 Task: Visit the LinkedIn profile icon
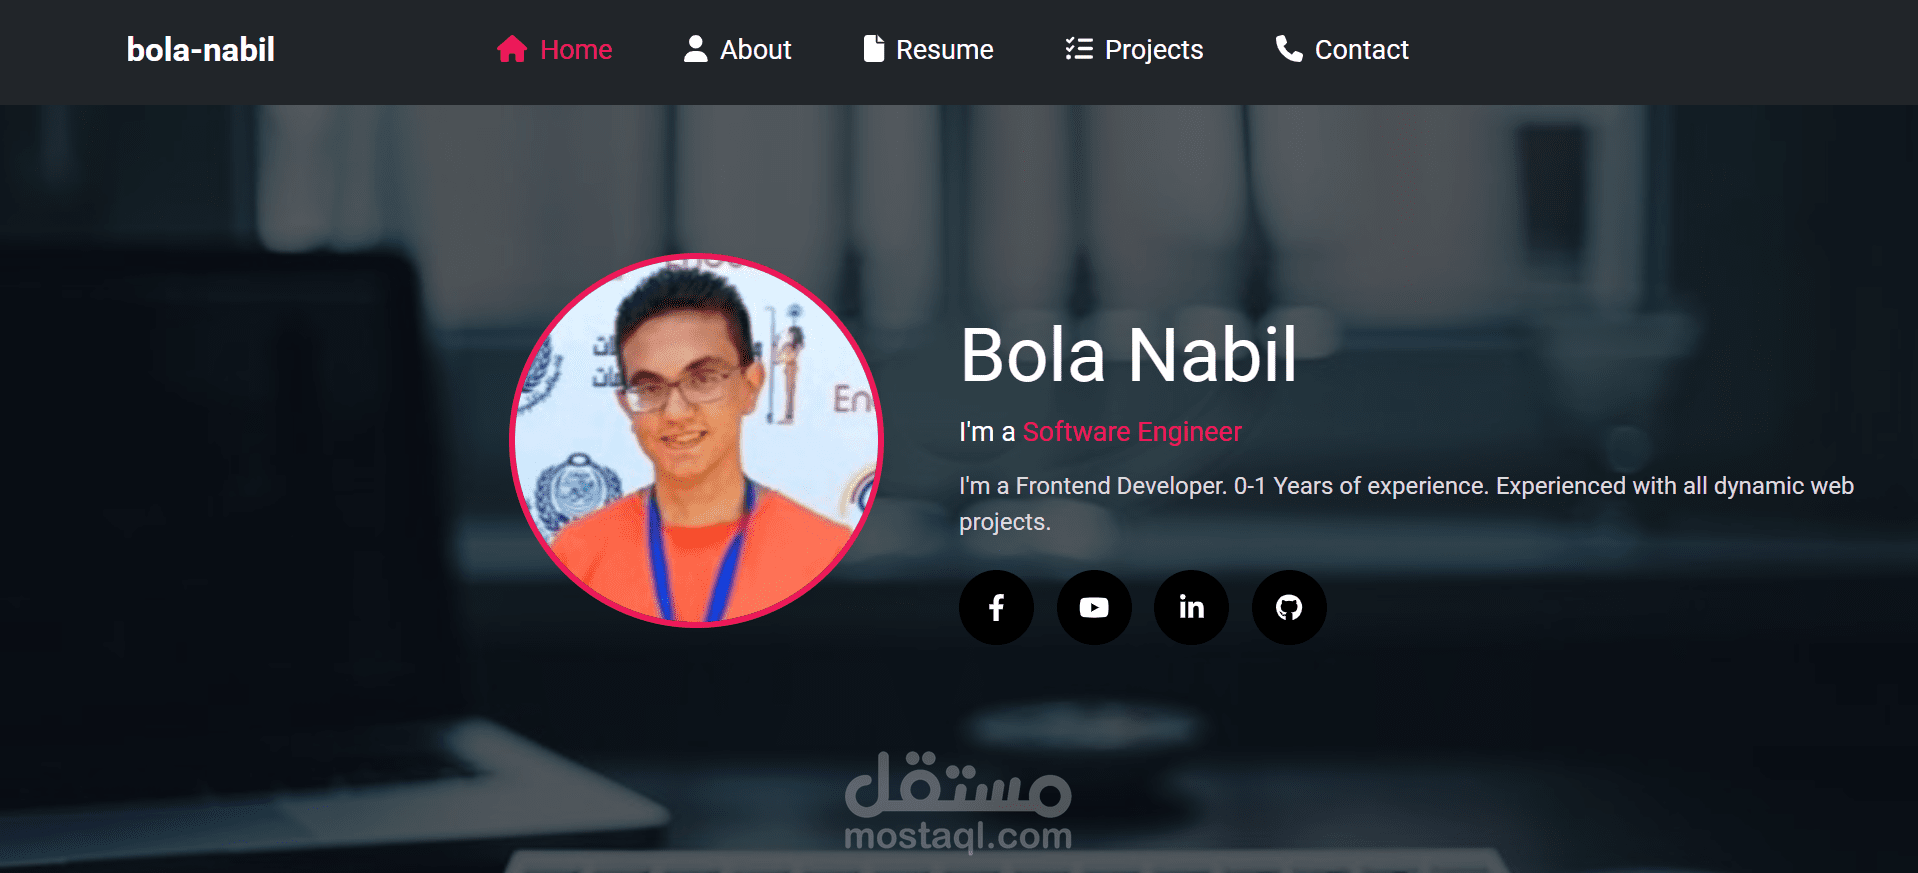click(1191, 607)
